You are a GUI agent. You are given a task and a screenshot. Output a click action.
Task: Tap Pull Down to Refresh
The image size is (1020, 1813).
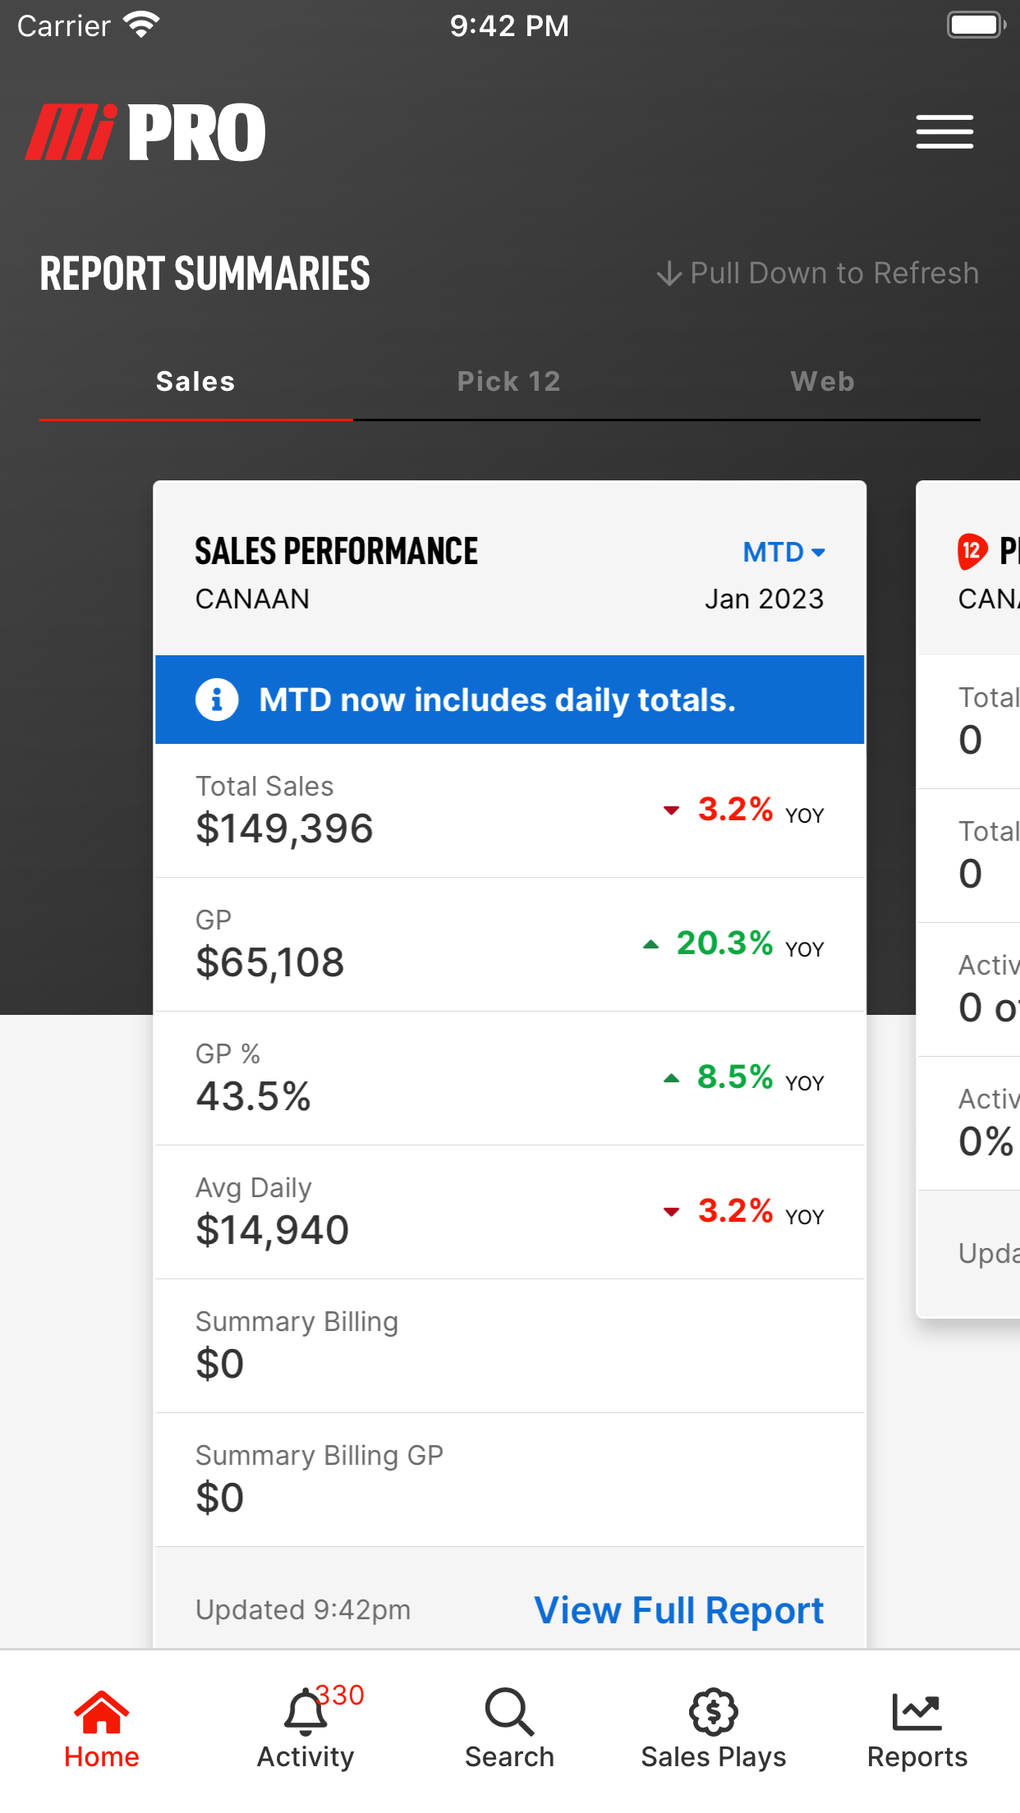(818, 273)
